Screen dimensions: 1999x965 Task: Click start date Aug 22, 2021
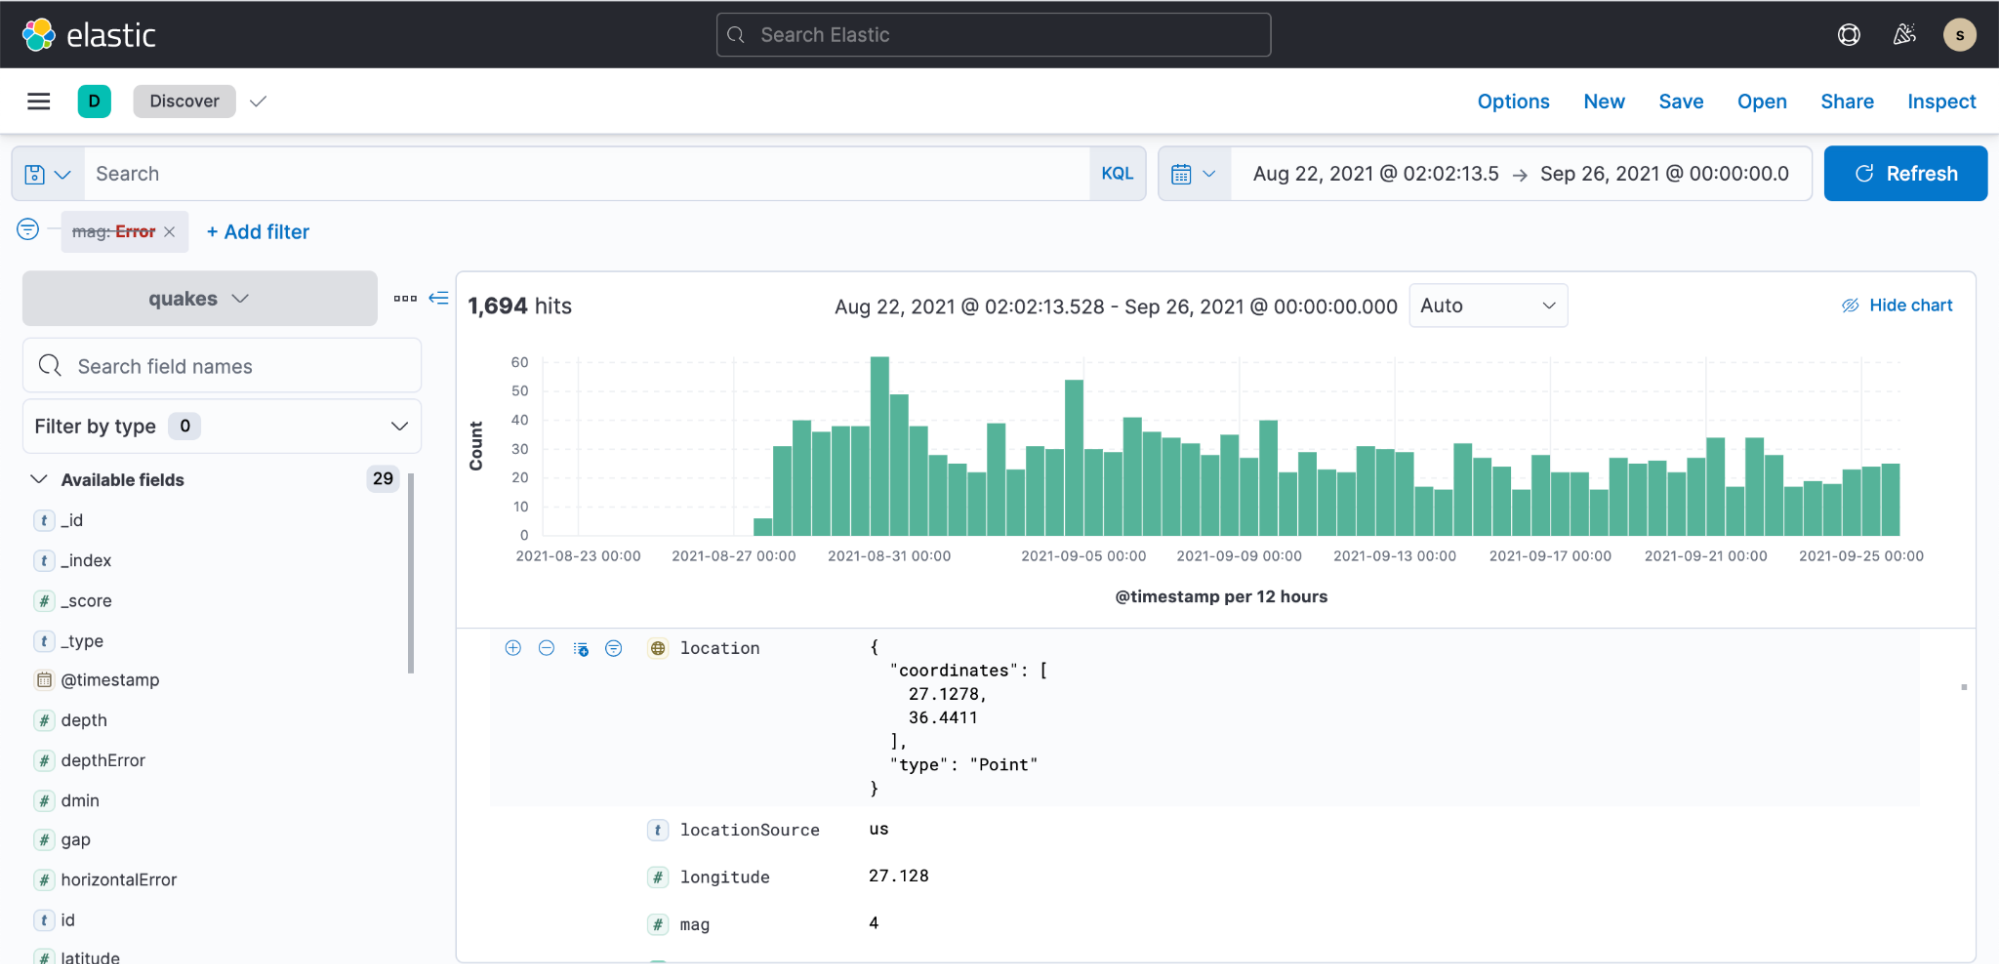click(x=1375, y=174)
